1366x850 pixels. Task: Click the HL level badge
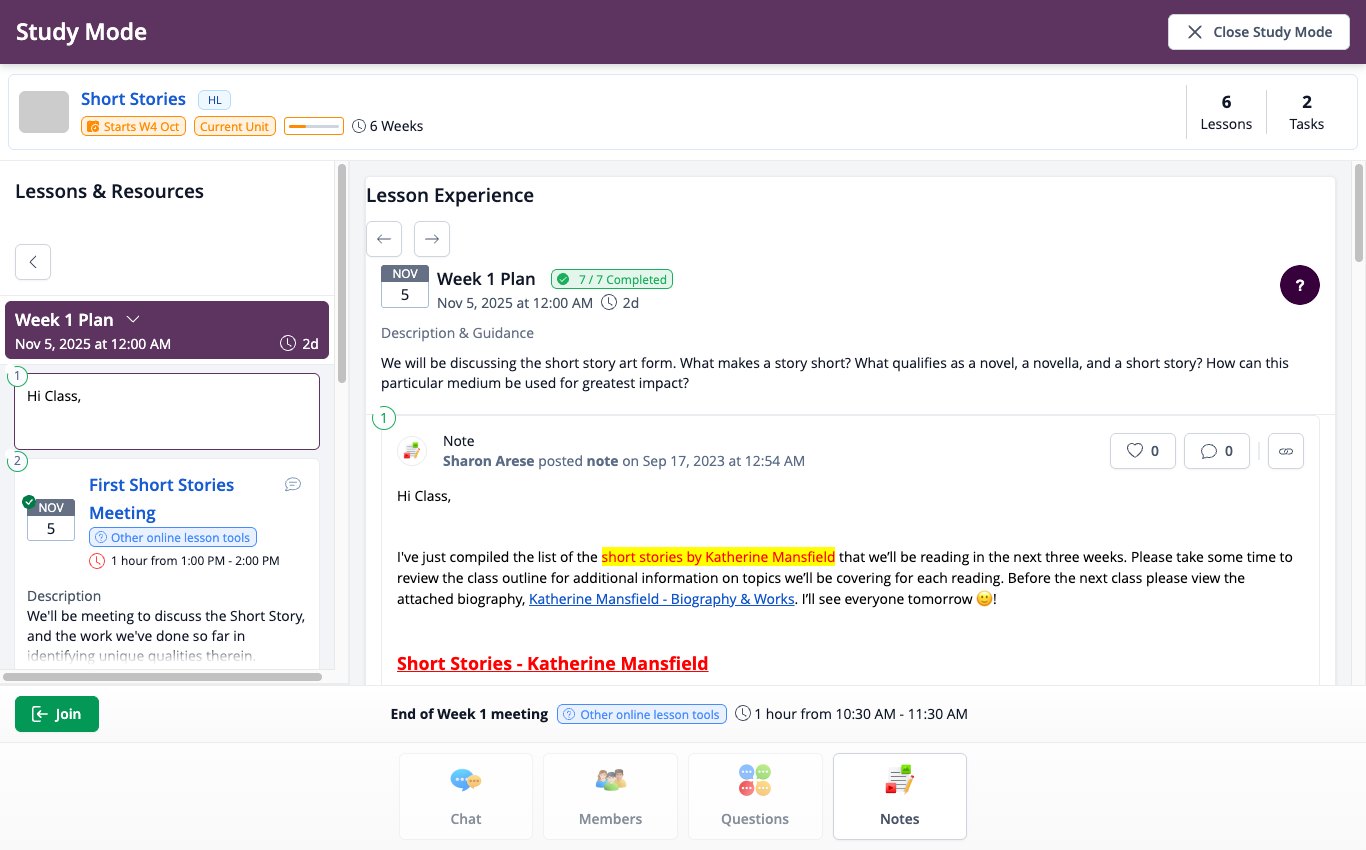coord(214,99)
